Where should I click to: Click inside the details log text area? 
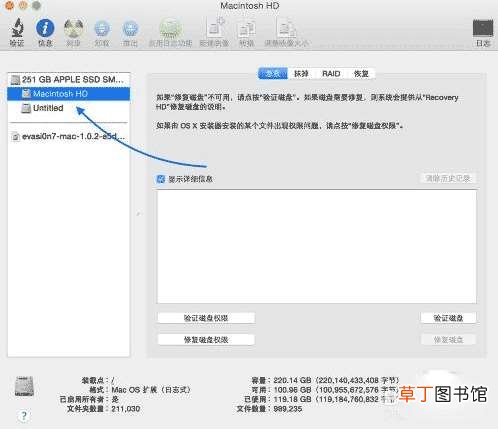316,247
